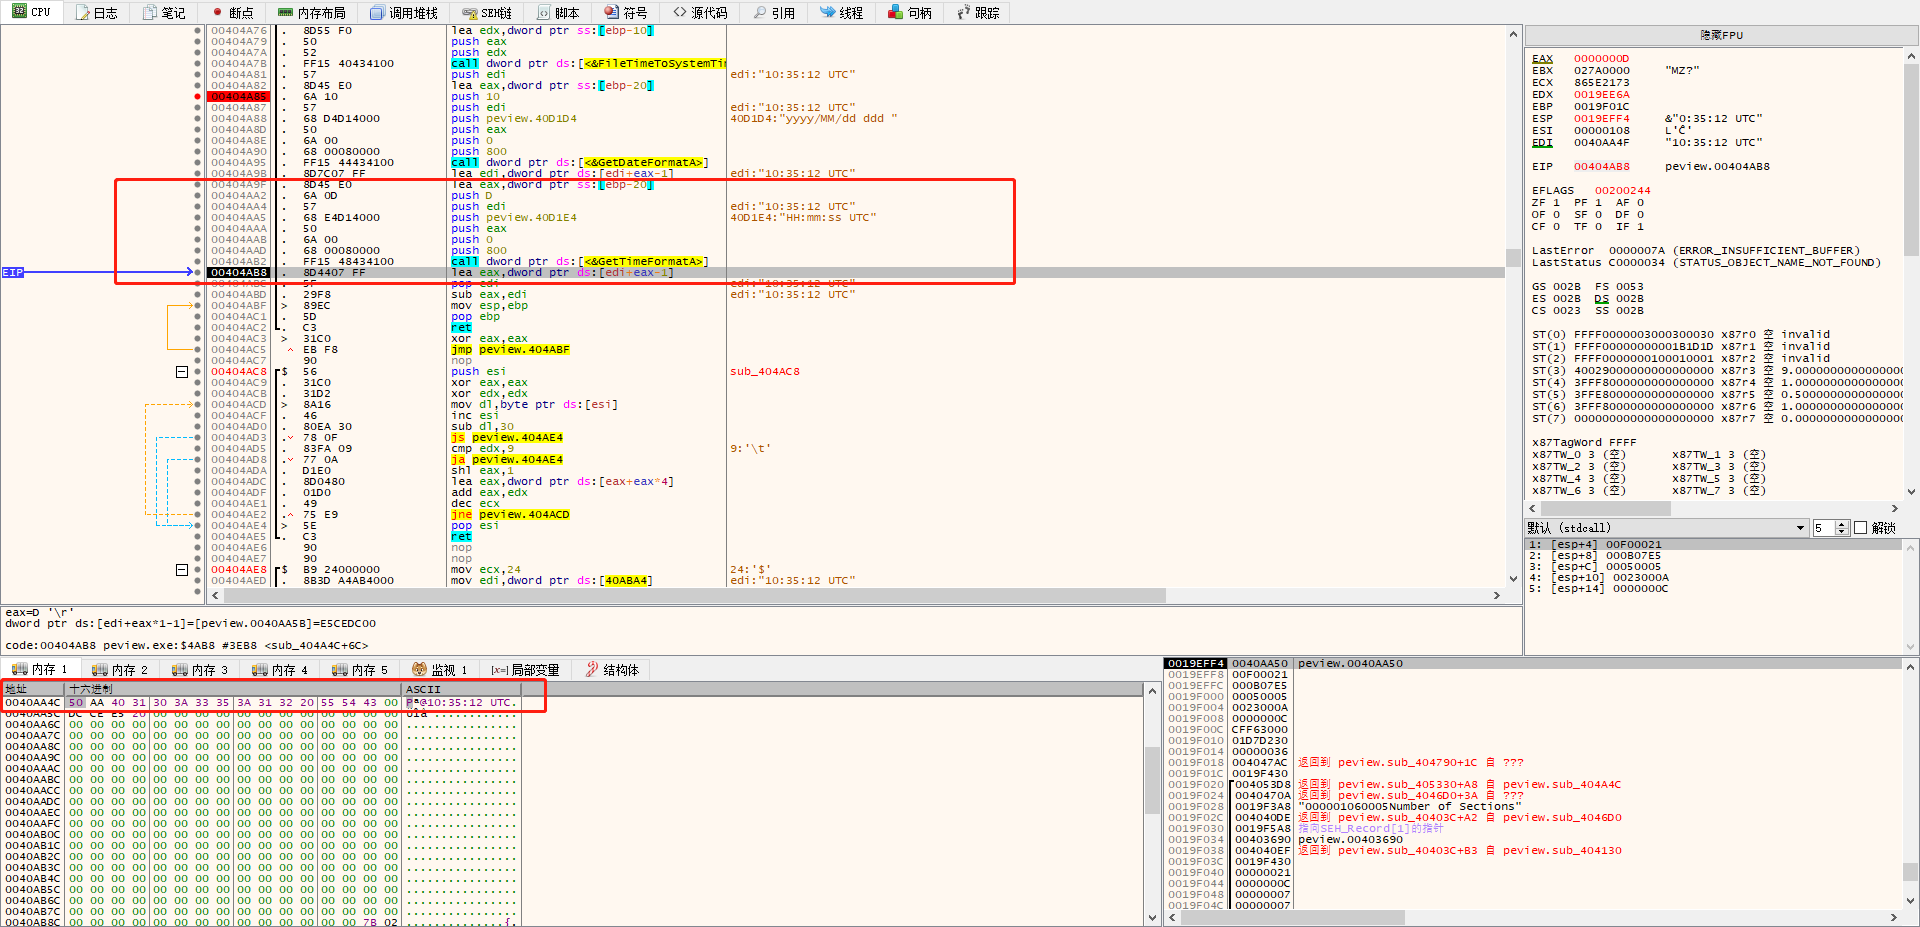Click the IF flag value
Image resolution: width=1920 pixels, height=927 pixels.
1640,226
